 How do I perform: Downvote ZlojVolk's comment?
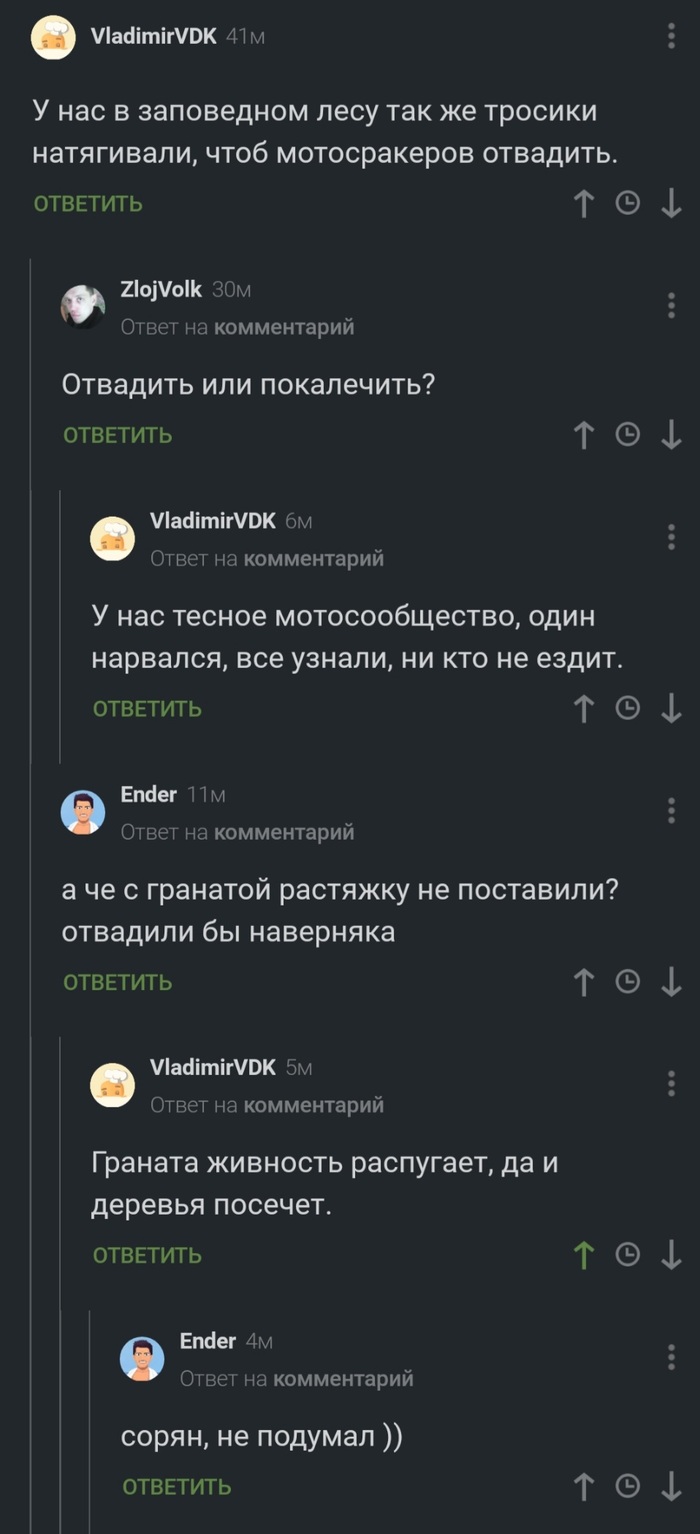(x=671, y=434)
